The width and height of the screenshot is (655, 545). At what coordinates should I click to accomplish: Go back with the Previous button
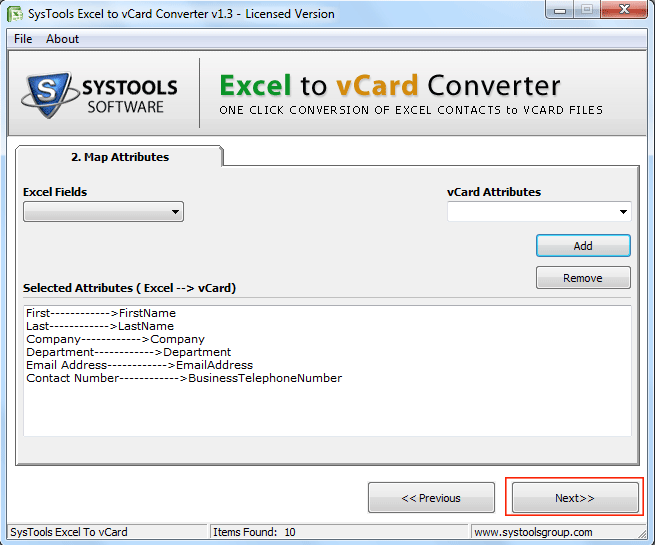click(431, 498)
